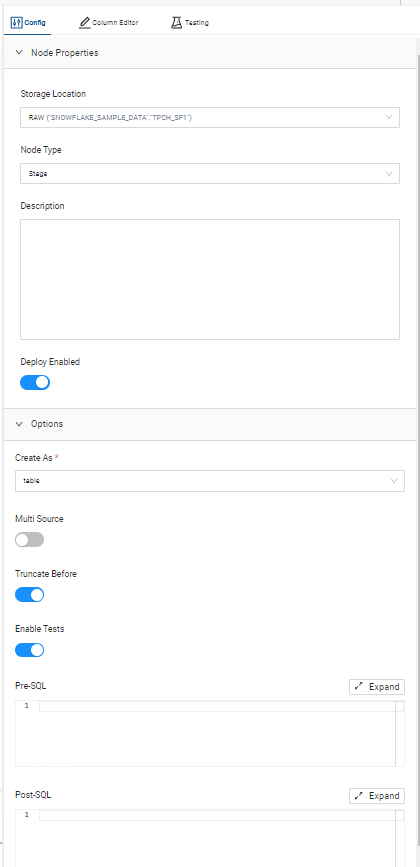Viewport: 420px width, 867px height.
Task: Collapse Node Properties section chevron
Action: (19, 53)
